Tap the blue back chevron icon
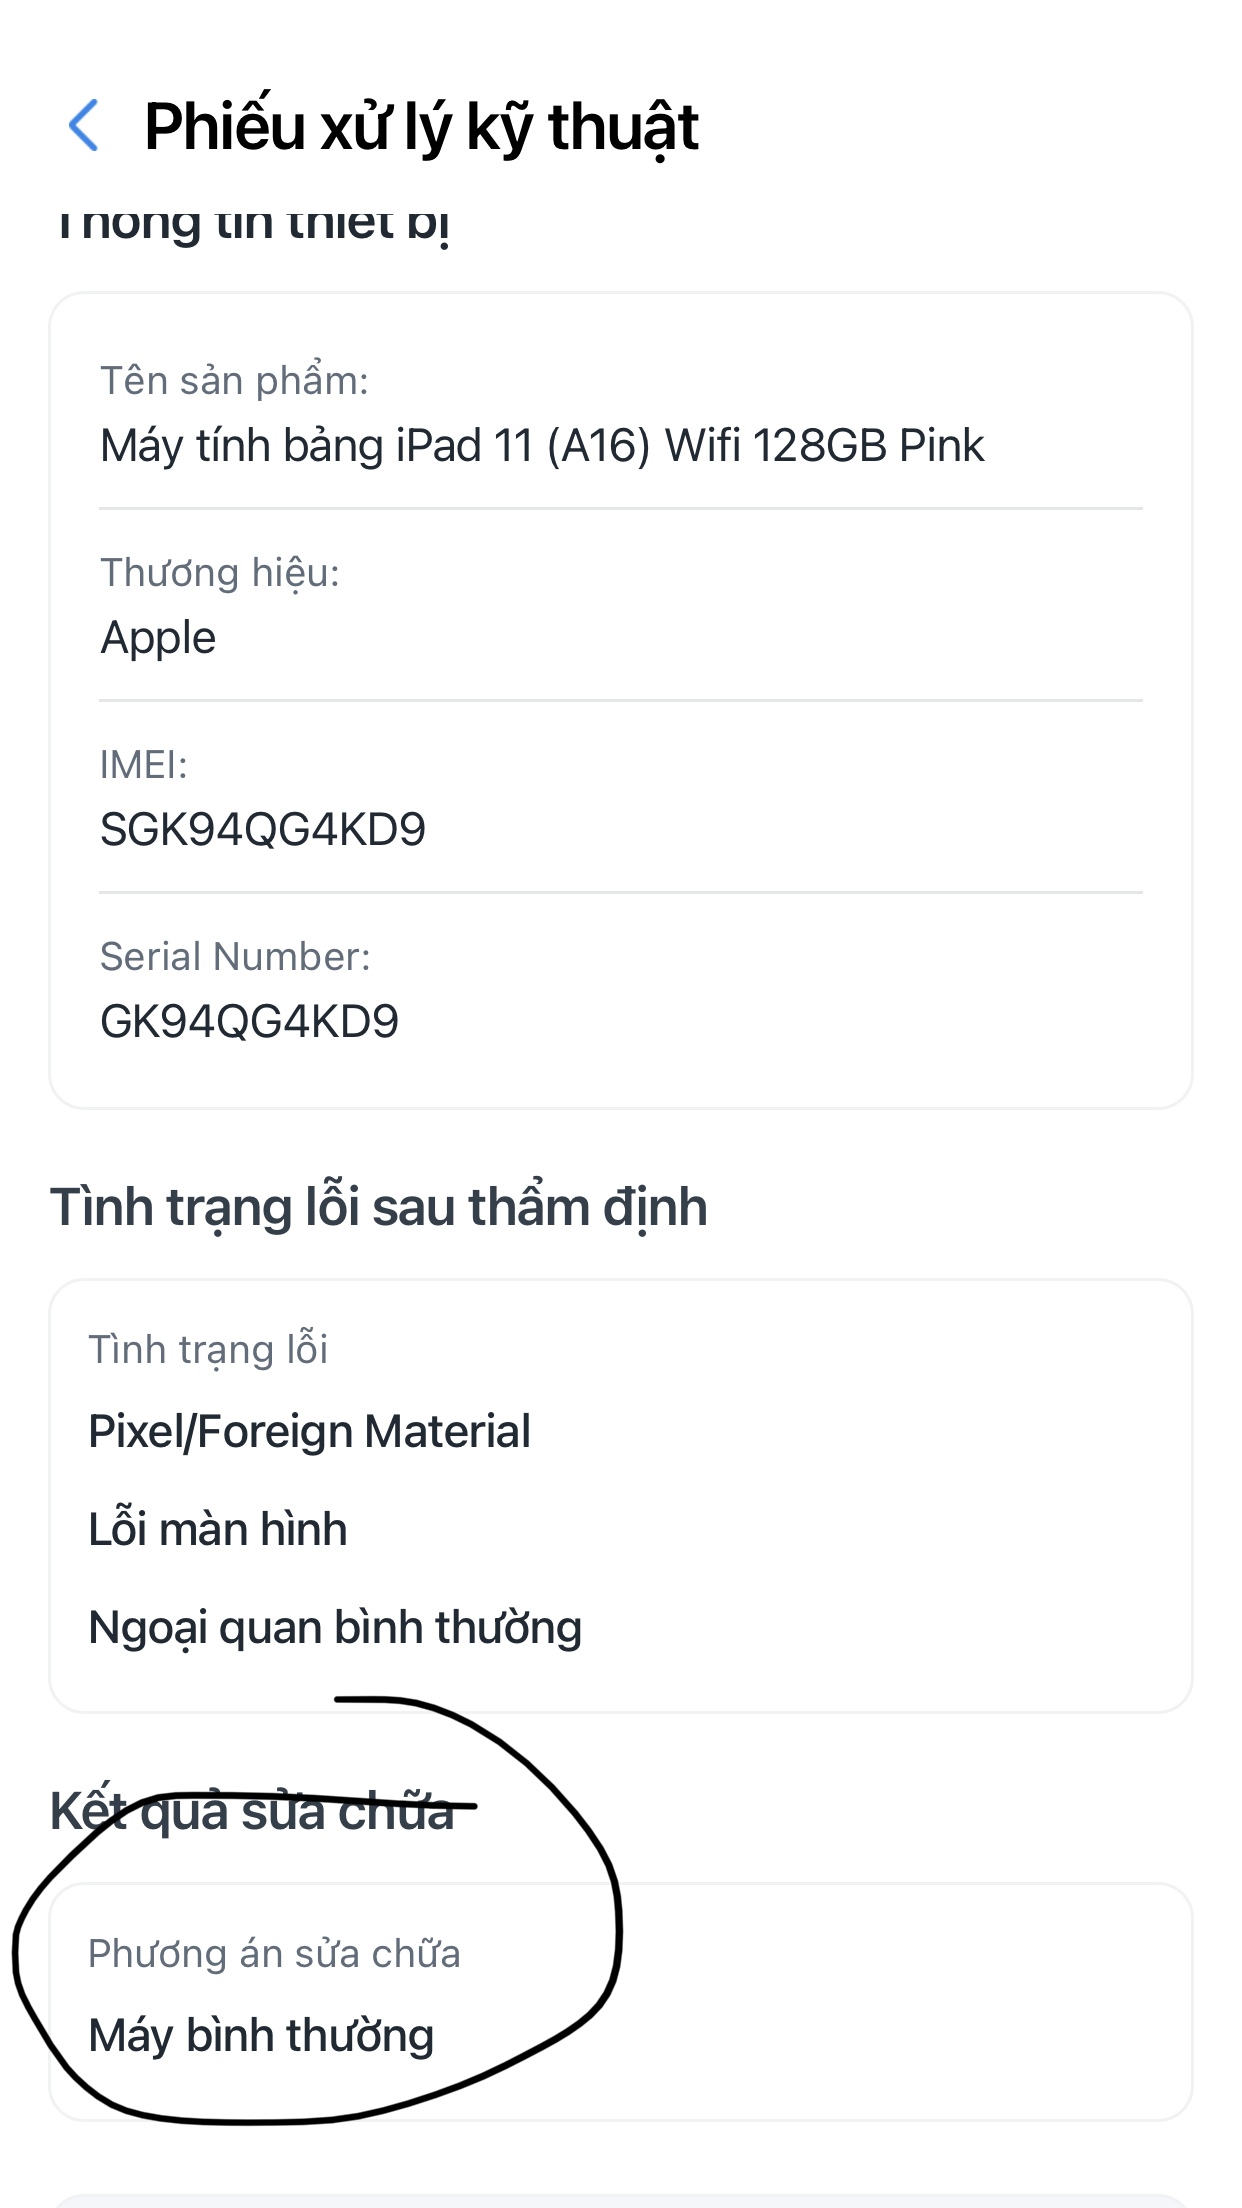1242x2208 pixels. [84, 126]
